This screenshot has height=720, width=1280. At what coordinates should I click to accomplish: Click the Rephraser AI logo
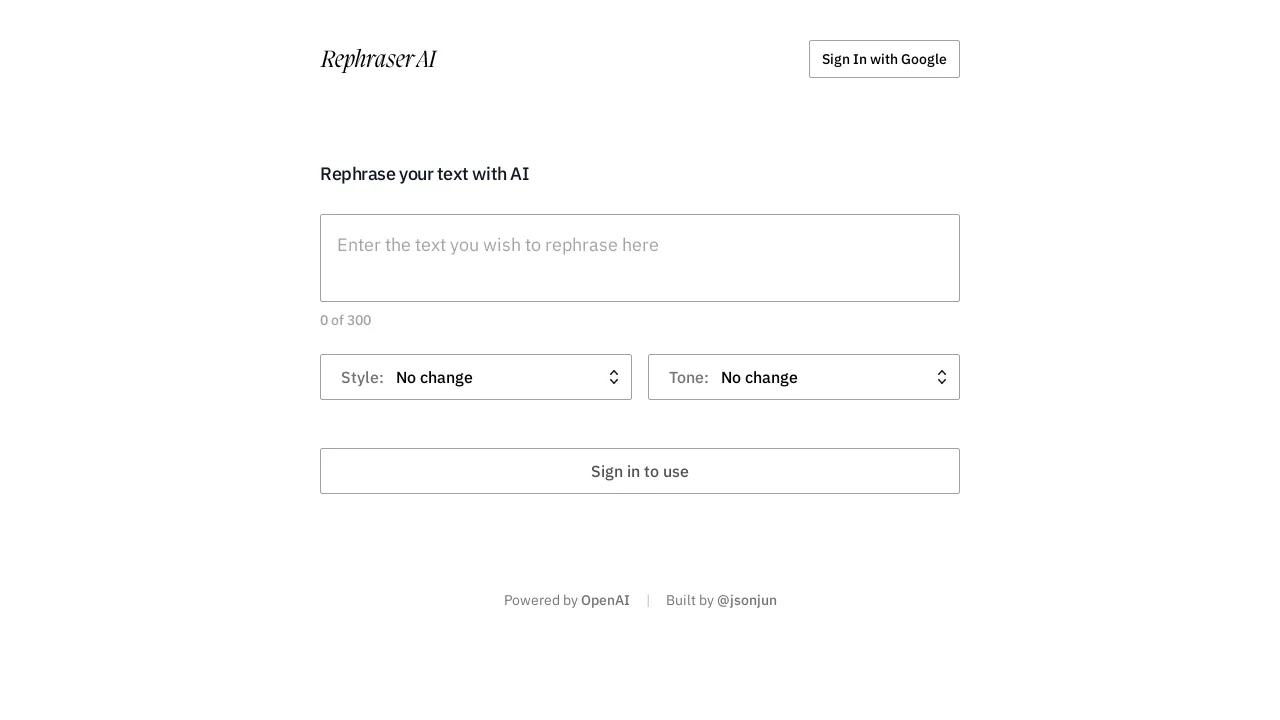[x=378, y=59]
